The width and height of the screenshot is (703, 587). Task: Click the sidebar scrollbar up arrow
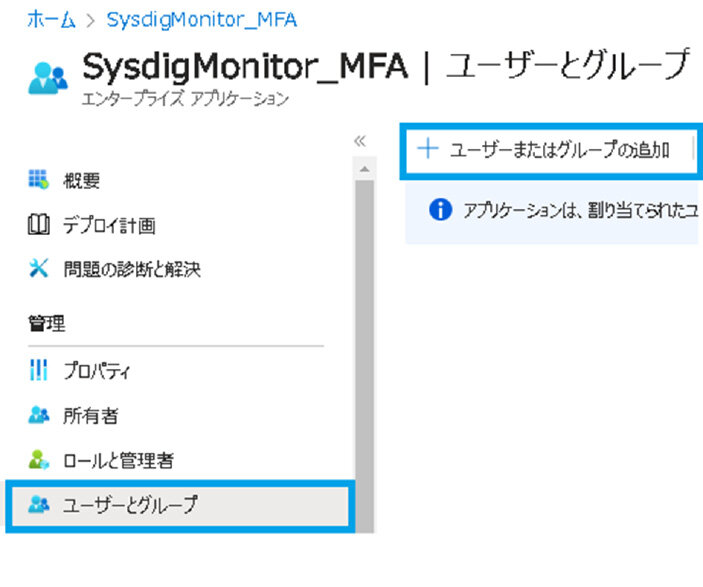(364, 171)
